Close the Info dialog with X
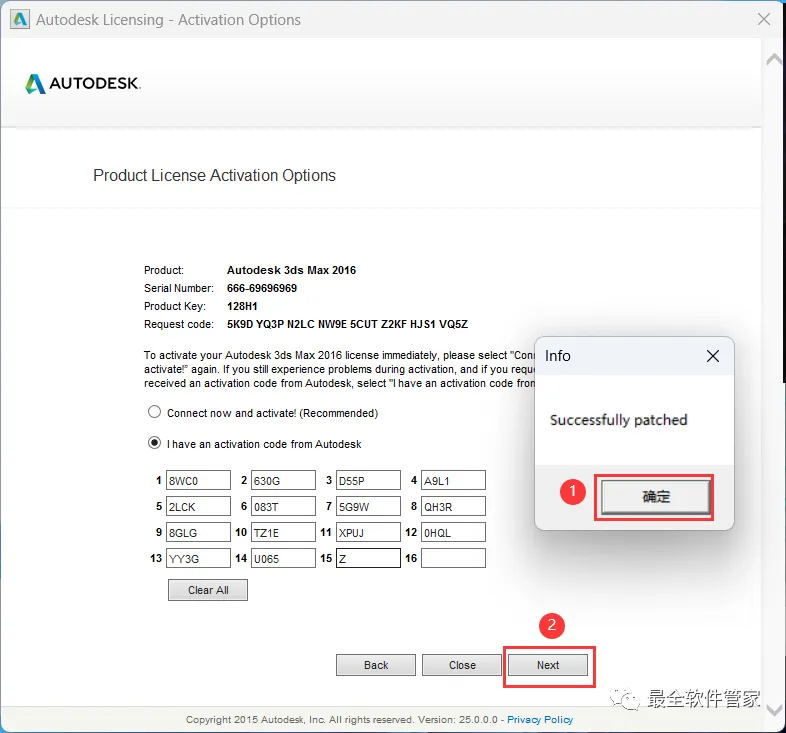 tap(712, 356)
